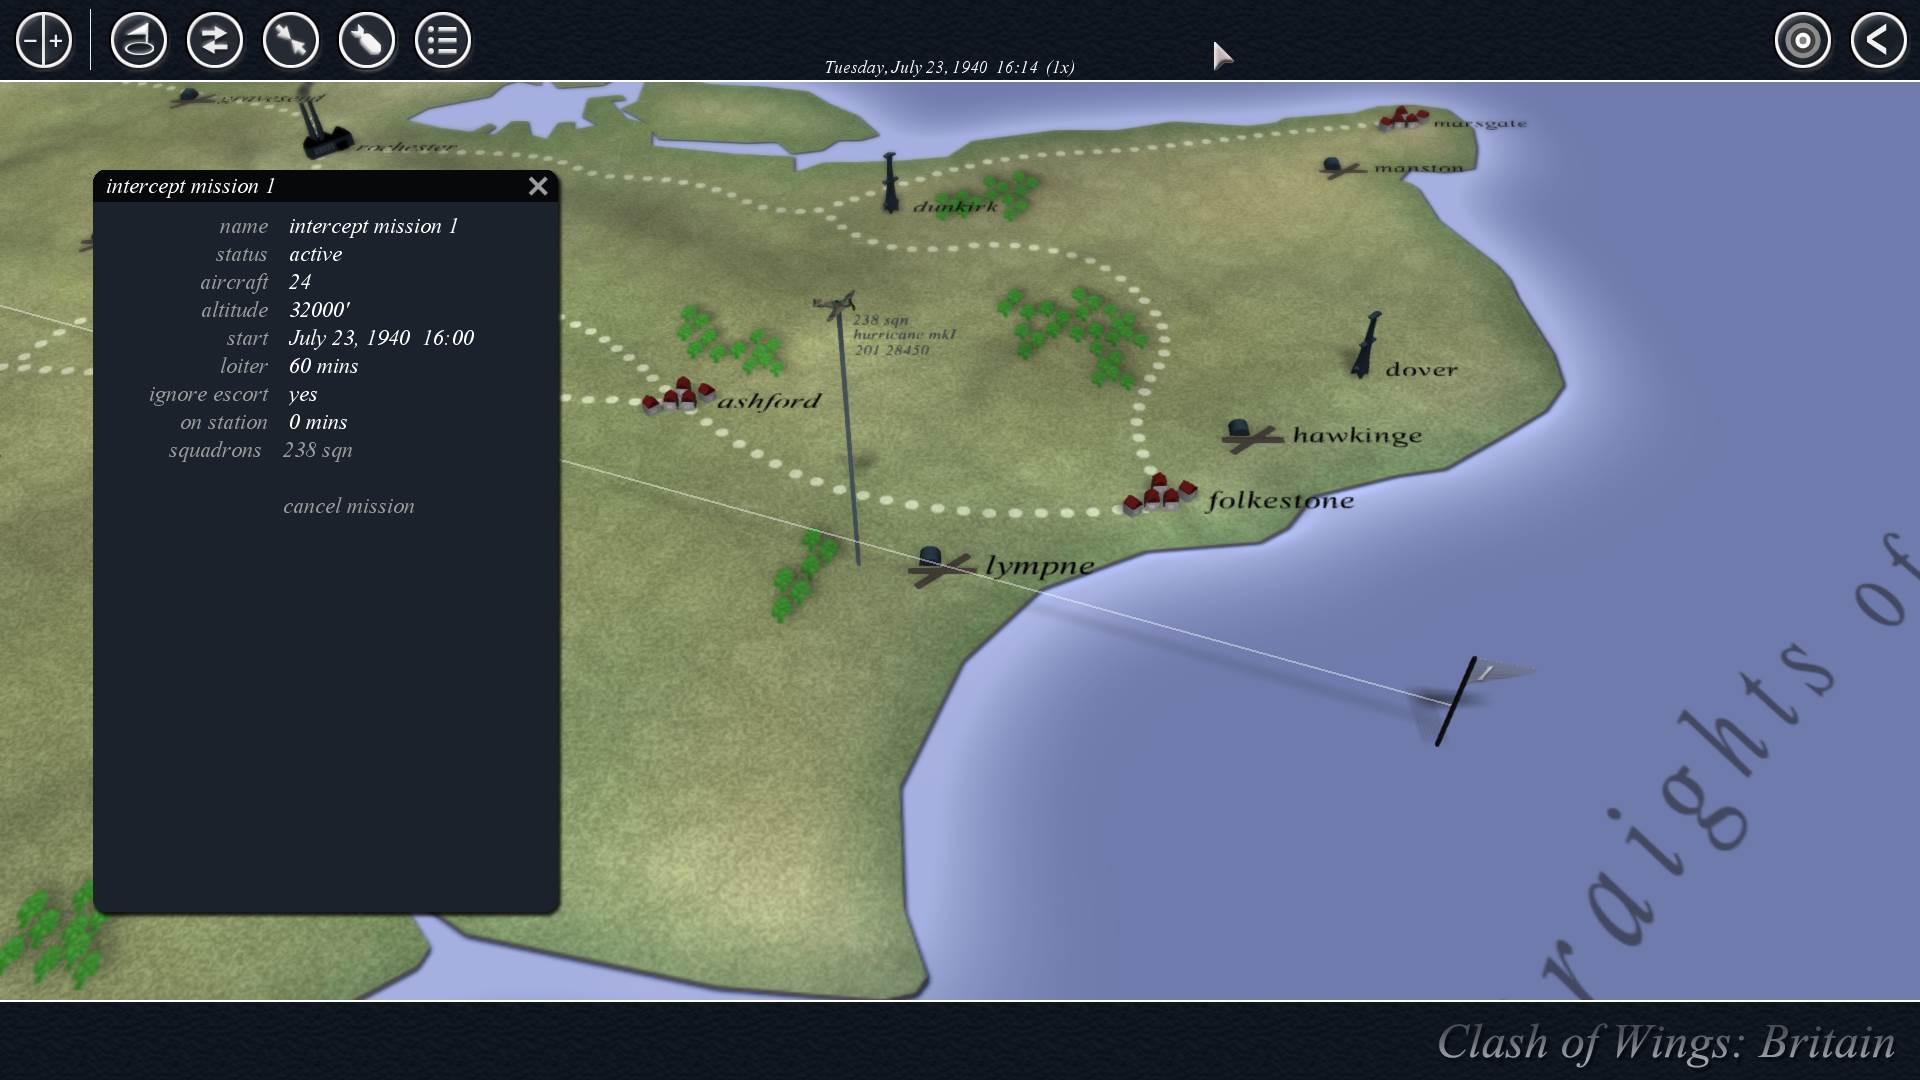Click the intercept converging arrows icon
Screen dimensions: 1920x1080
tap(290, 41)
